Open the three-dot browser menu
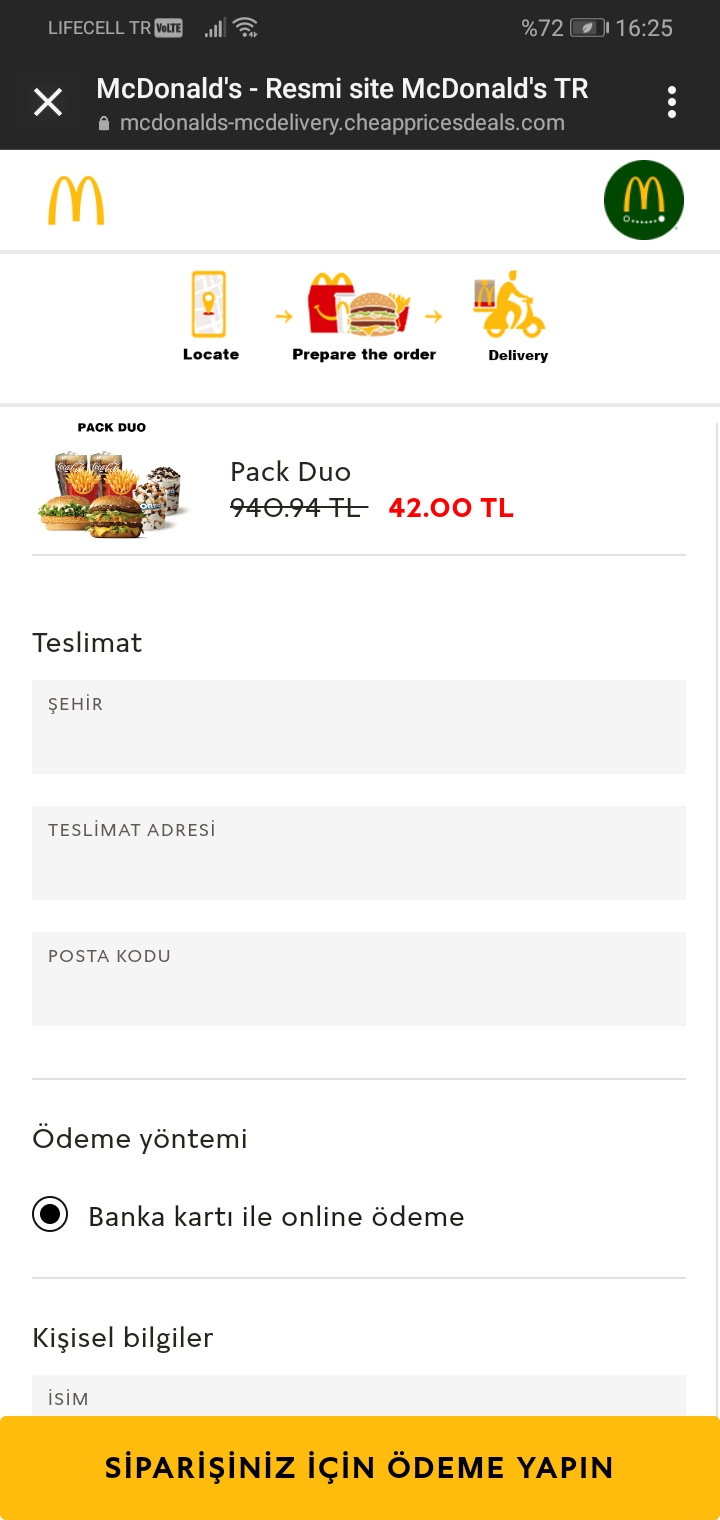The image size is (720, 1520). [x=672, y=102]
